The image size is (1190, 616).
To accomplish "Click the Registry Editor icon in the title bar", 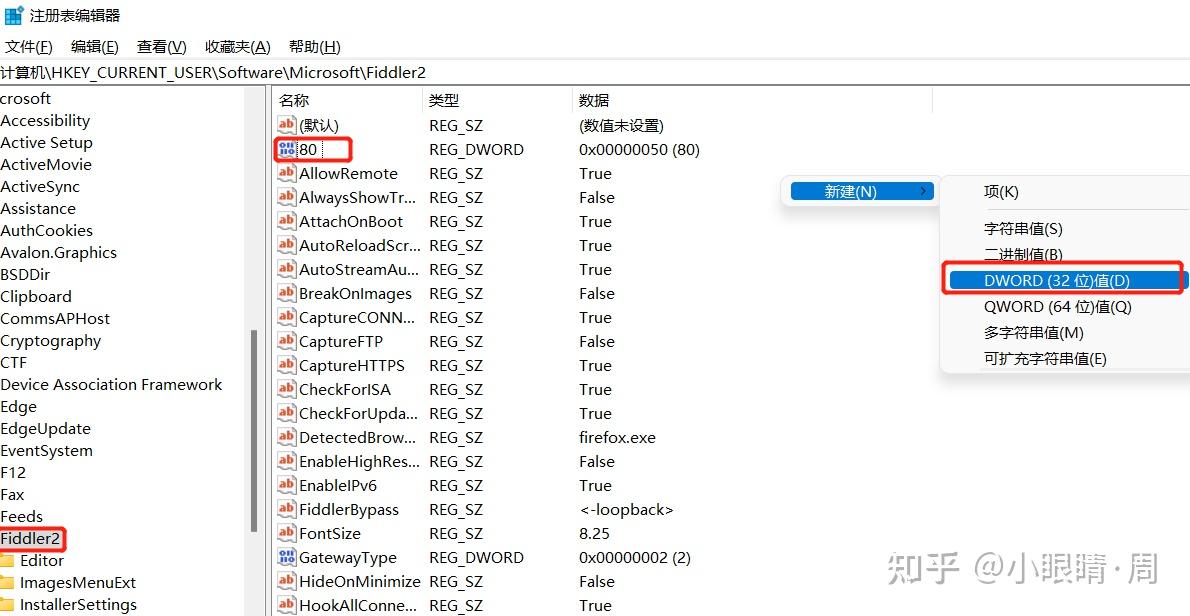I will [x=15, y=14].
